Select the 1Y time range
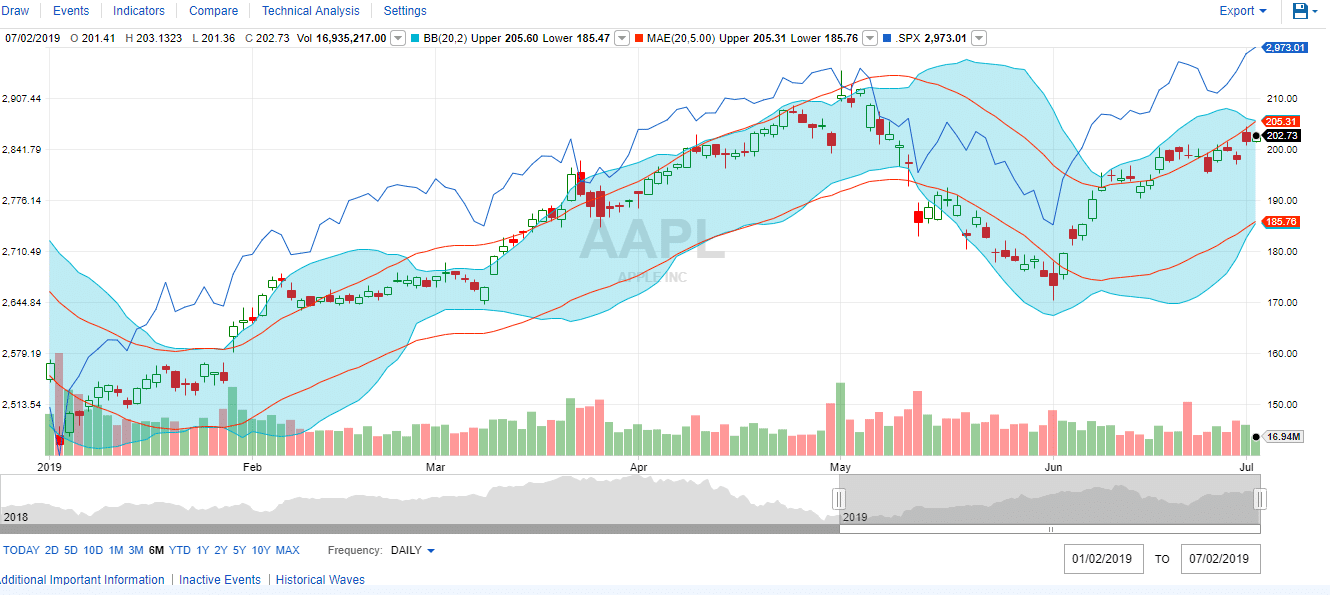The height and width of the screenshot is (595, 1330). point(203,550)
